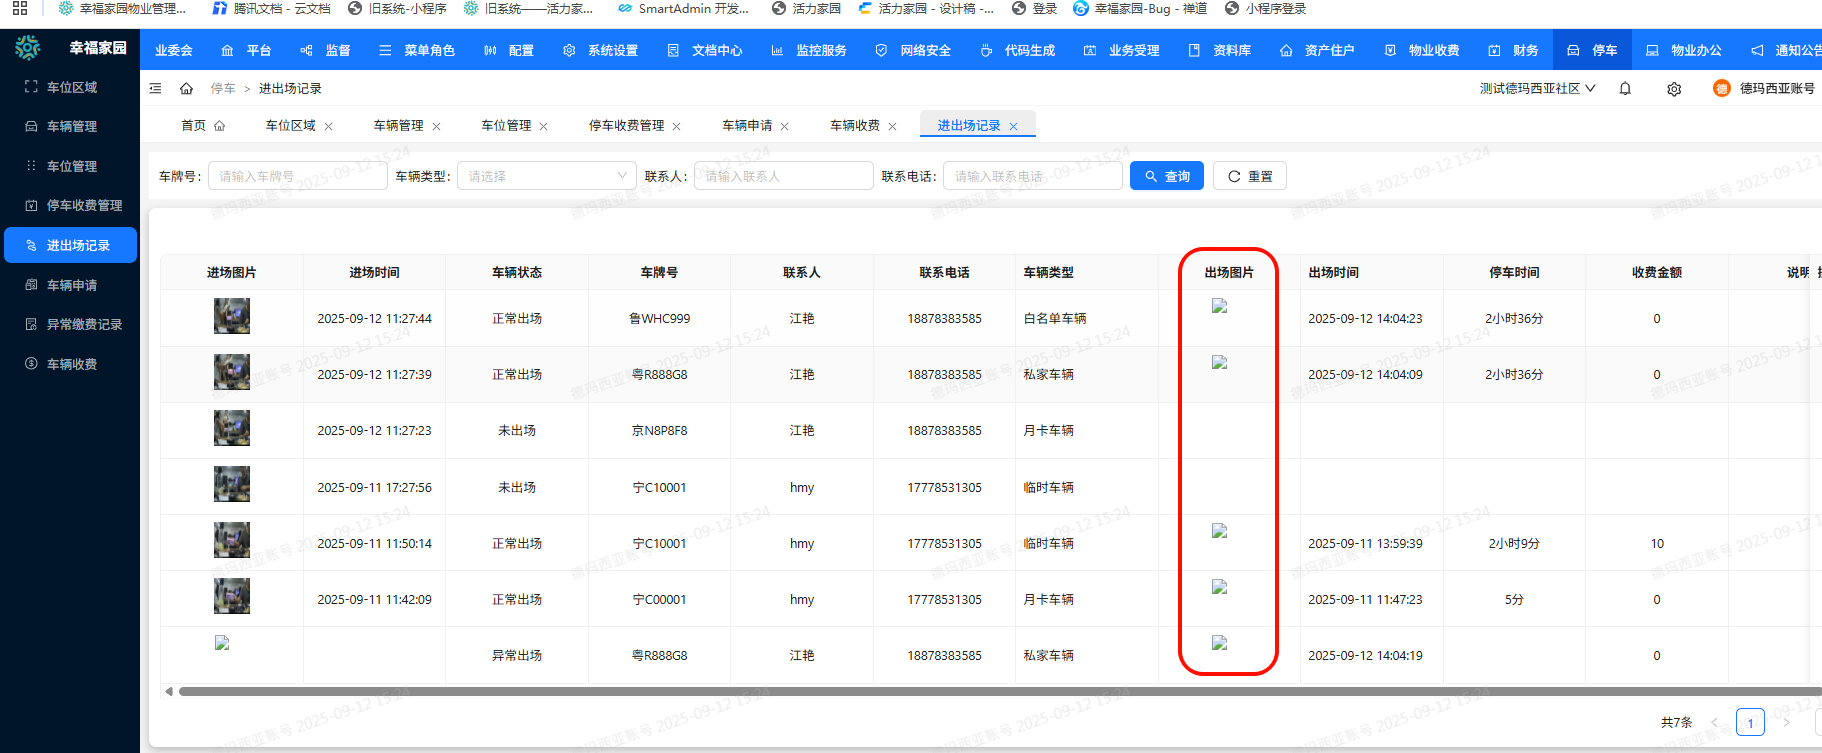The image size is (1822, 753).
Task: Close the 车位区域 tab
Action: [x=328, y=127]
